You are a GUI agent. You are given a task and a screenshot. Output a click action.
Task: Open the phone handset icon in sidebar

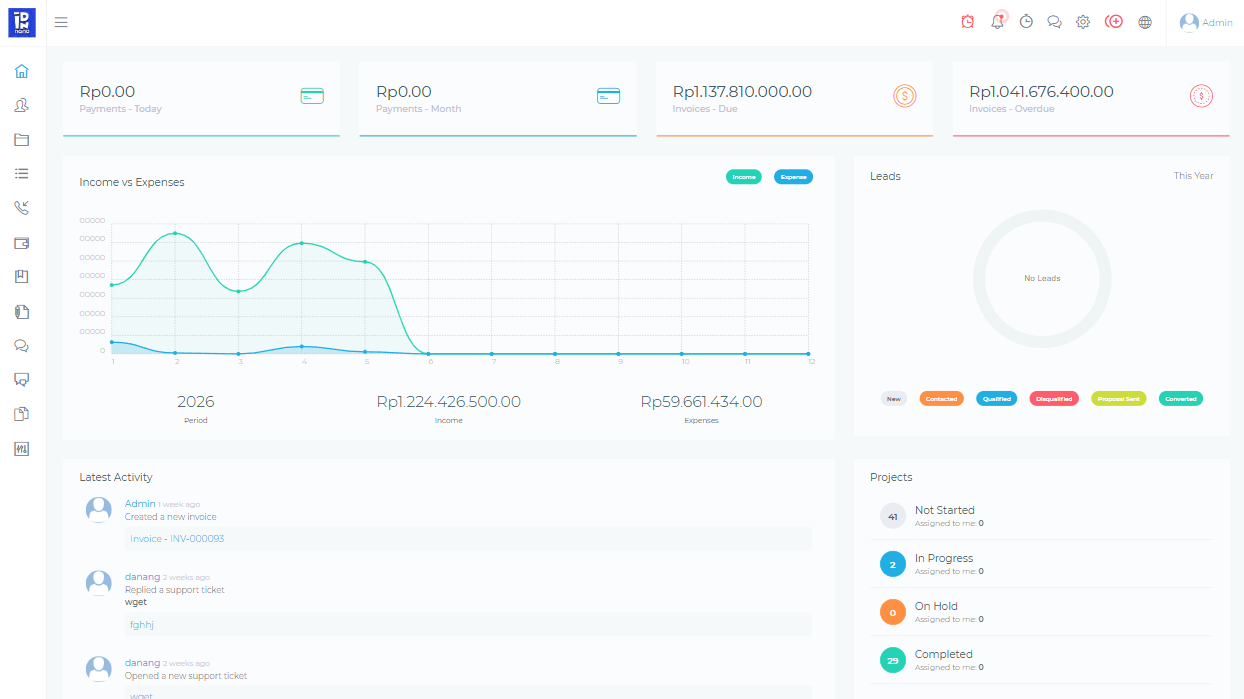point(22,208)
